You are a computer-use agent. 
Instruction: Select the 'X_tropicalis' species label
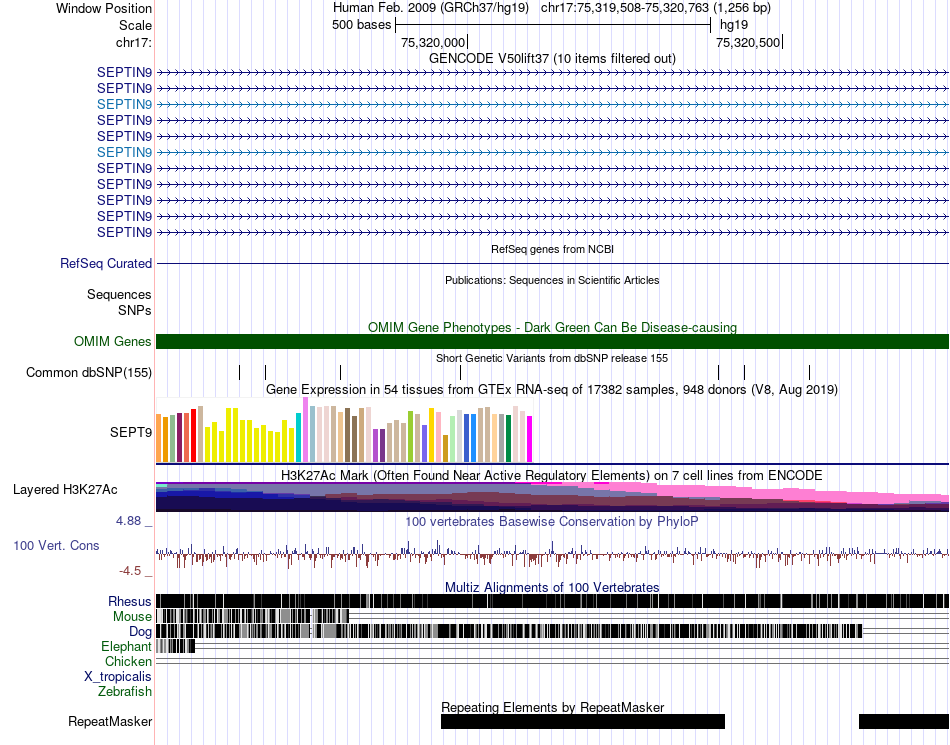(118, 677)
